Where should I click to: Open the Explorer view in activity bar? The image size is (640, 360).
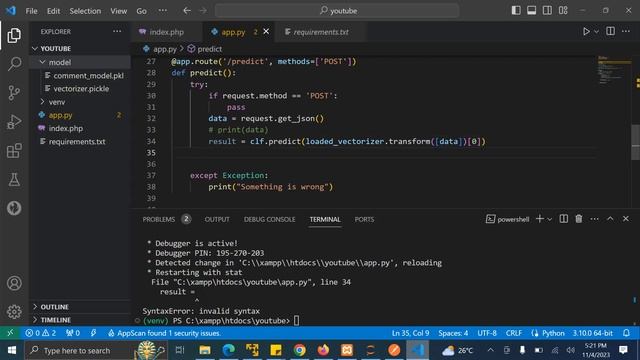point(14,36)
